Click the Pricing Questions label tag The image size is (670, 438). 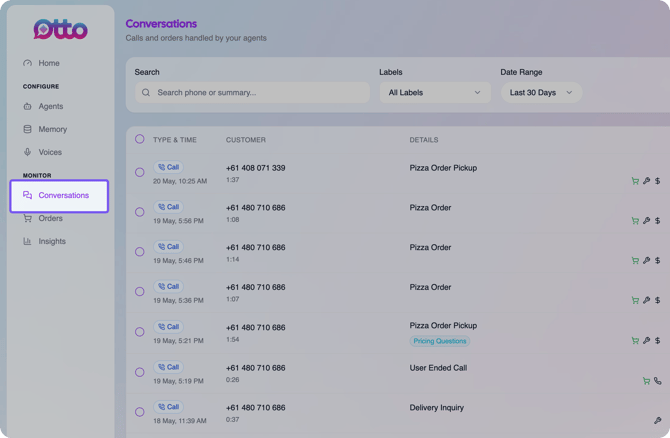coord(440,341)
